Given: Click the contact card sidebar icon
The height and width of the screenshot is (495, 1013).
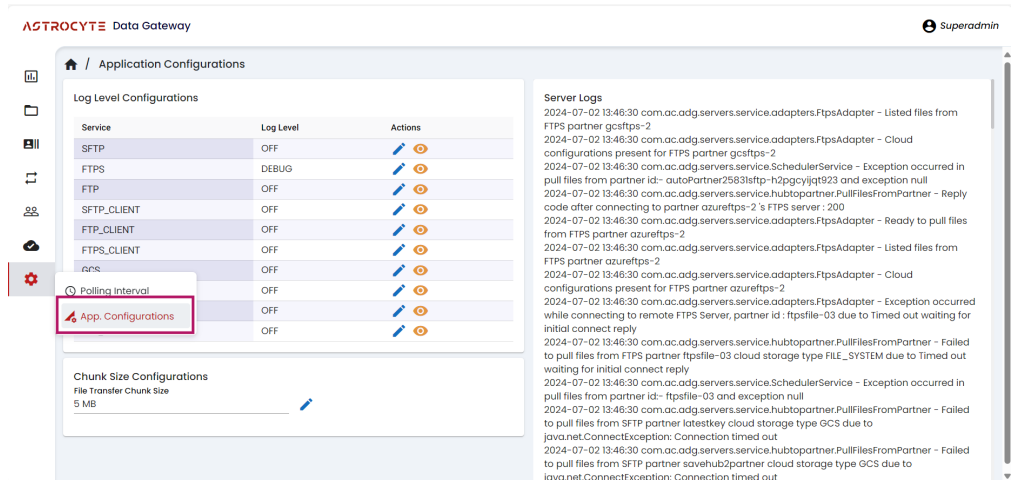Looking at the screenshot, I should click(31, 144).
